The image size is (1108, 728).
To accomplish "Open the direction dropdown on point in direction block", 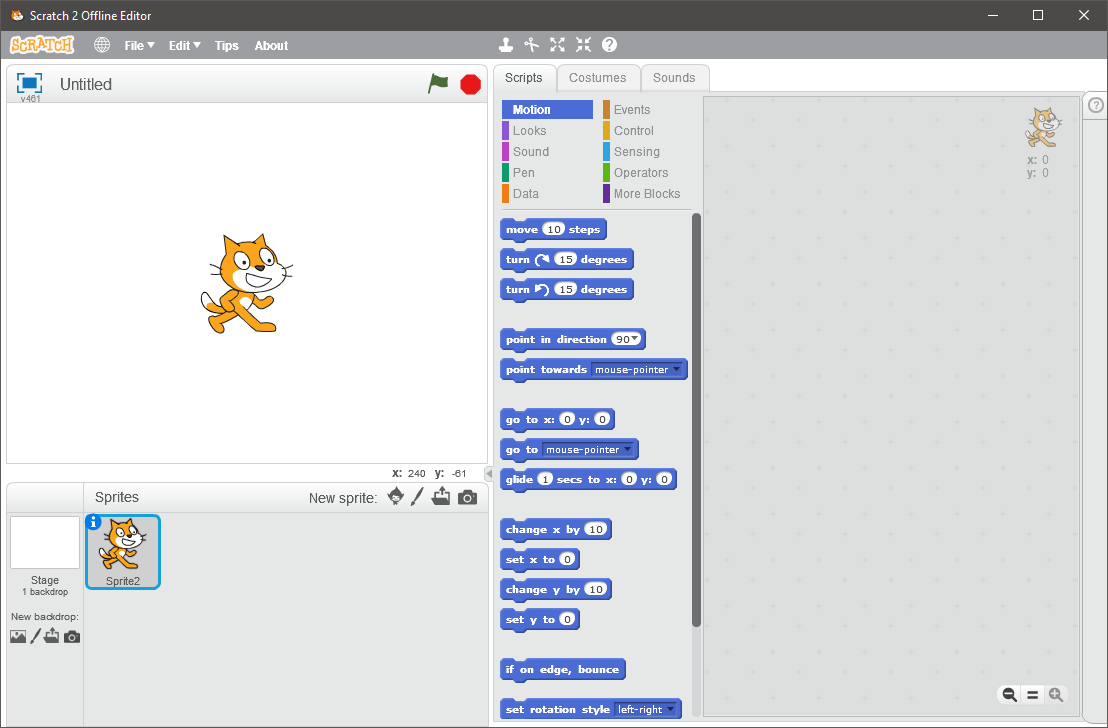I will point(635,339).
